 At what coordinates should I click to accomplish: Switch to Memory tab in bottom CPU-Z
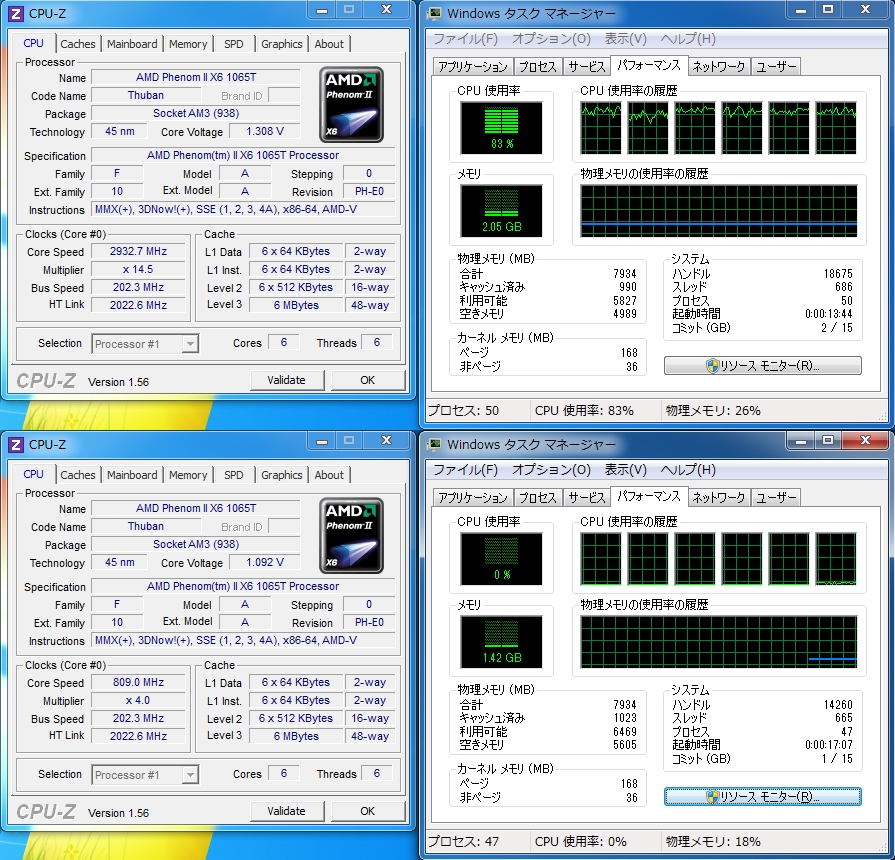(188, 475)
